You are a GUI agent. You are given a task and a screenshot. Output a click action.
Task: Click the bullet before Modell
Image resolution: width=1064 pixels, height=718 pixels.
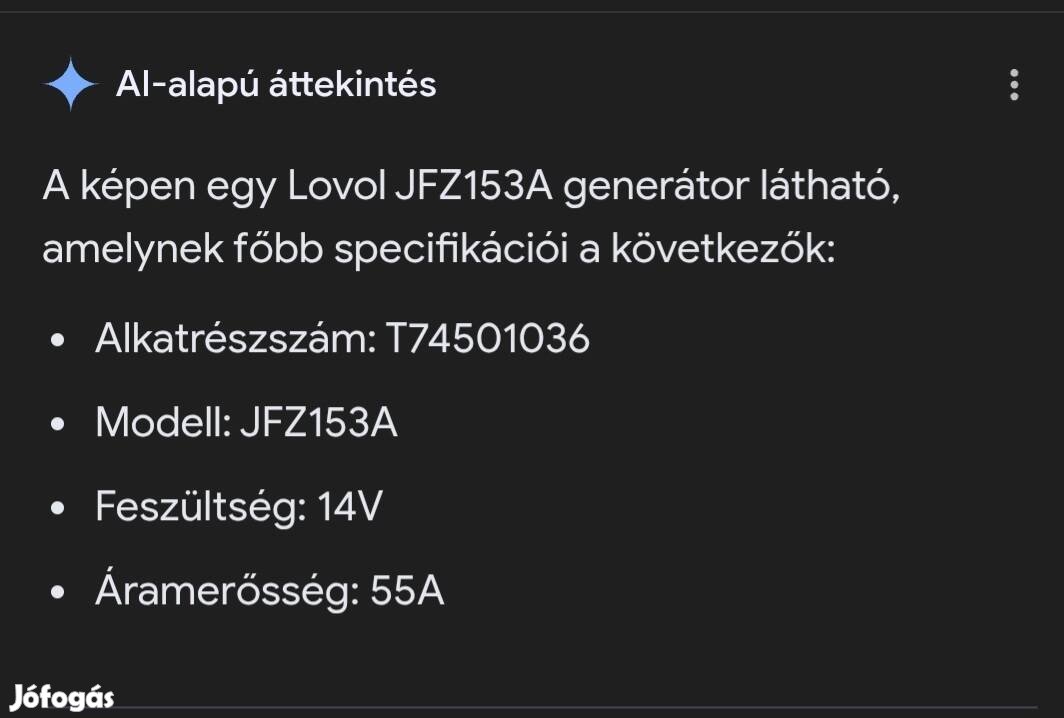pyautogui.click(x=58, y=425)
